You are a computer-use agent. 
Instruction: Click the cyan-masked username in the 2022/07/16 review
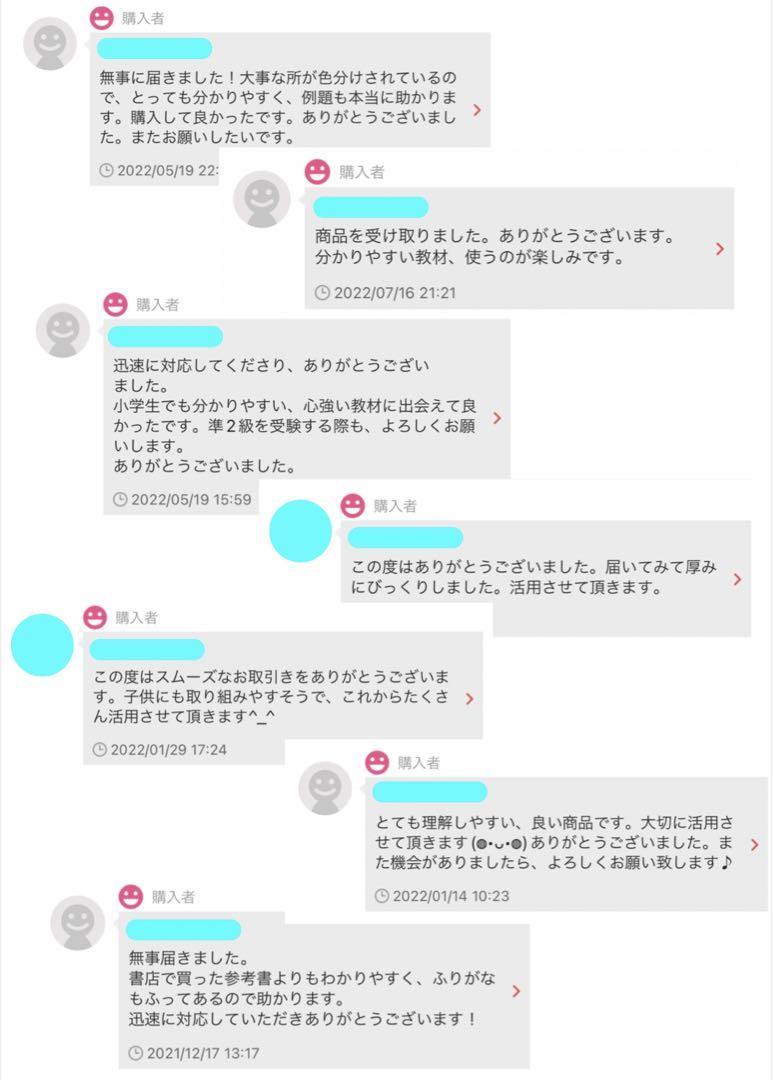371,207
